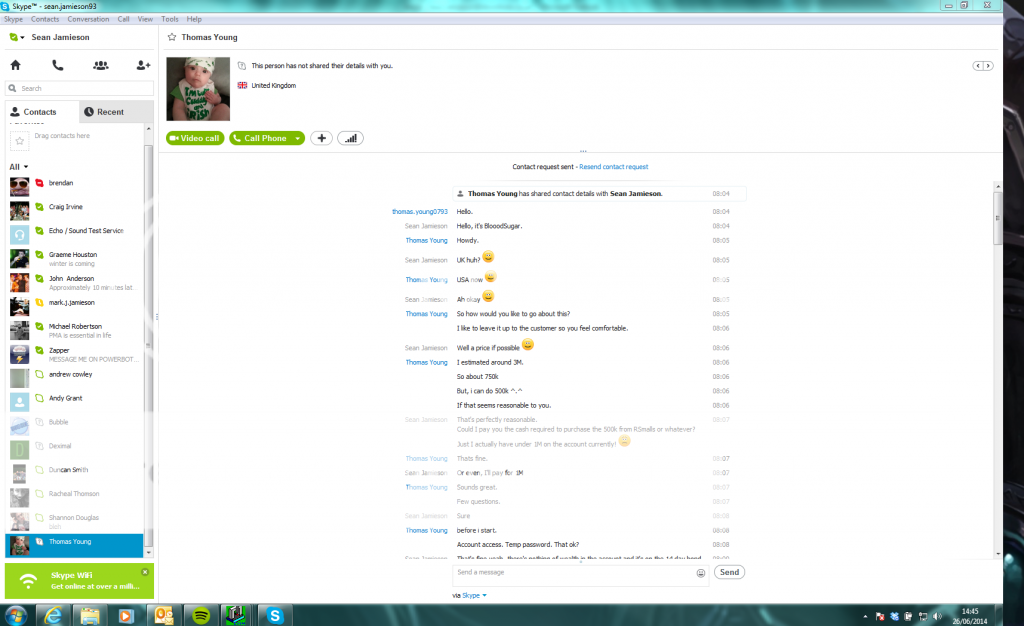The image size is (1024, 626).
Task: Click the plus add-to-conversation button
Action: [321, 138]
